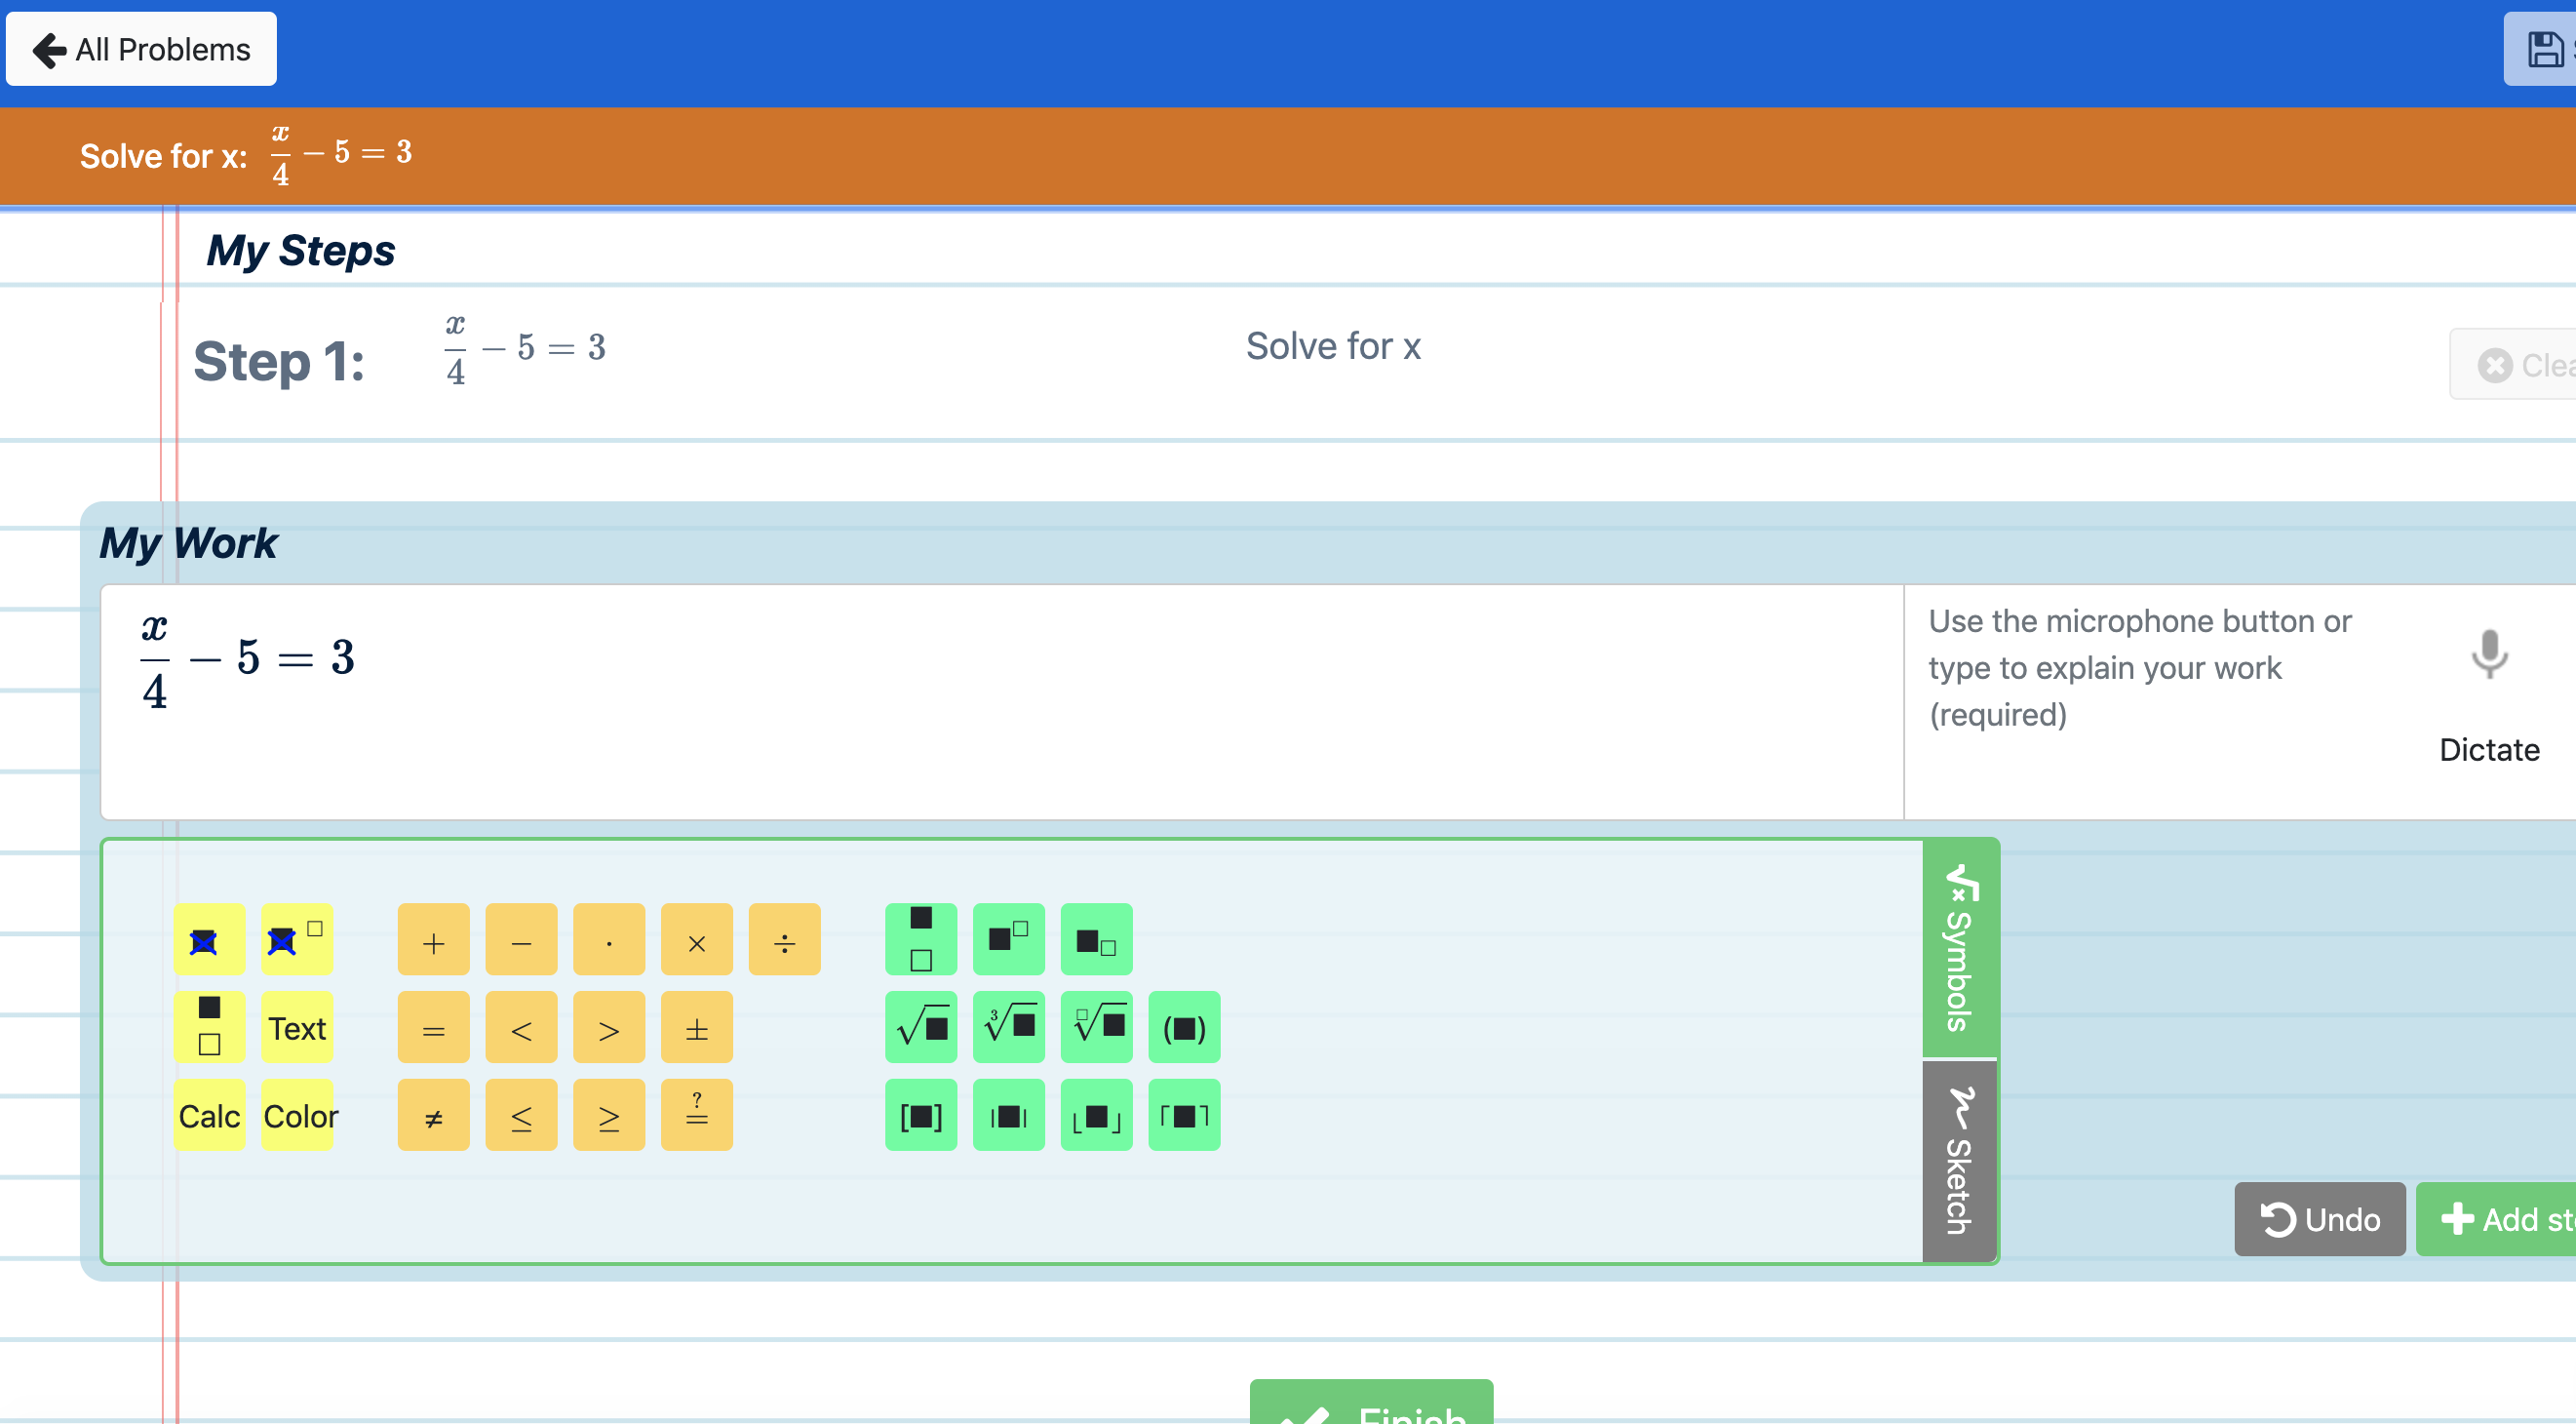Insert a square root template
Viewport: 2576px width, 1424px height.
tap(920, 1027)
